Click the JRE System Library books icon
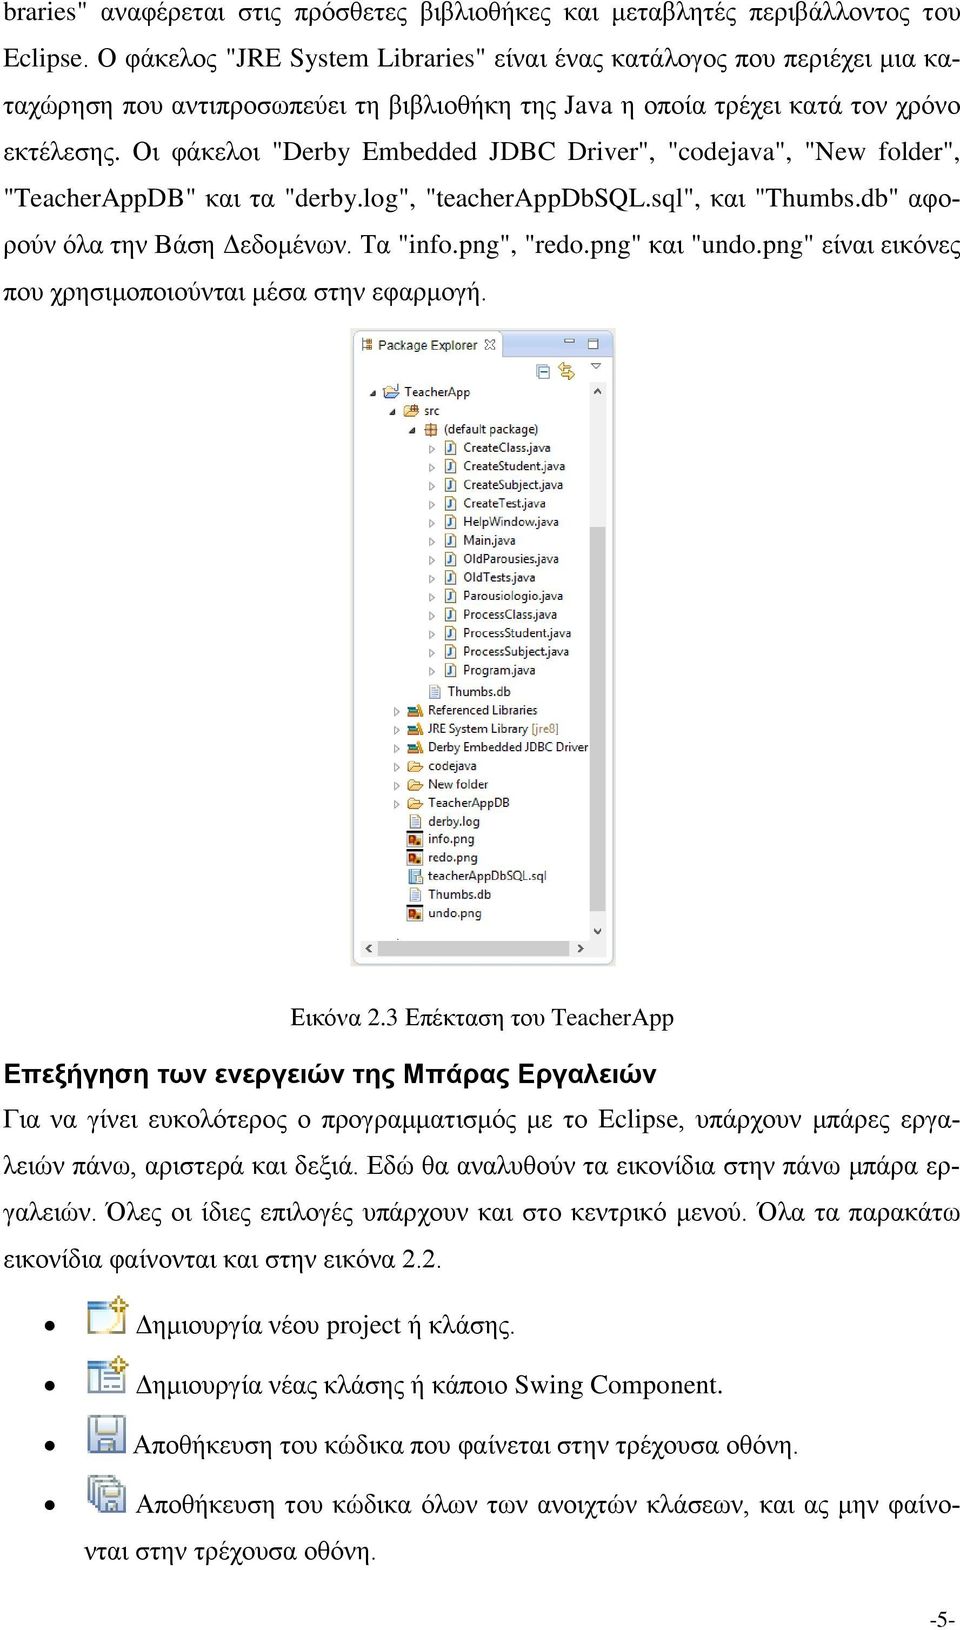Screen dimensions: 960x1630 (415, 729)
